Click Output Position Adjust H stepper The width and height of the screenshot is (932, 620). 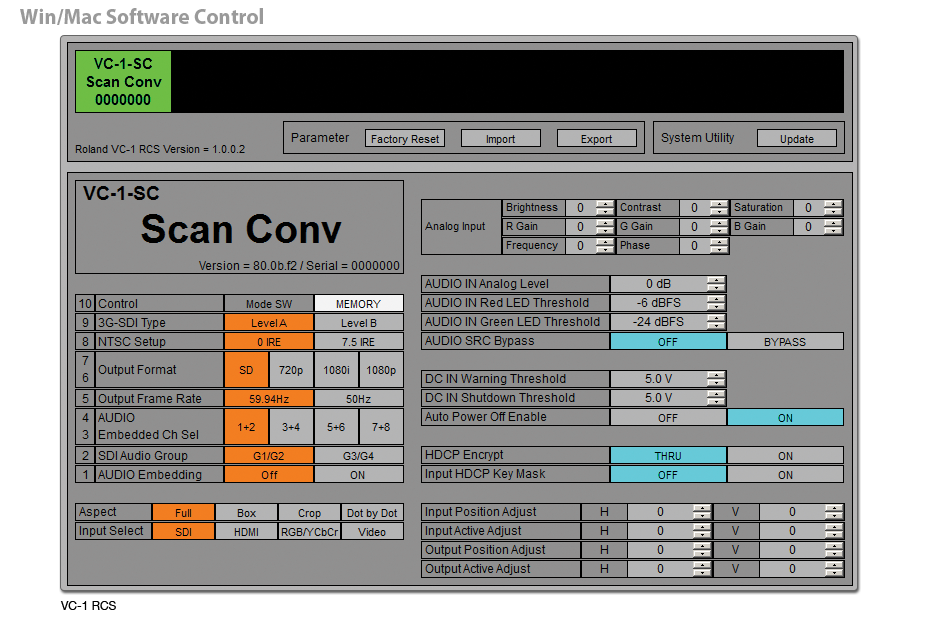(702, 550)
